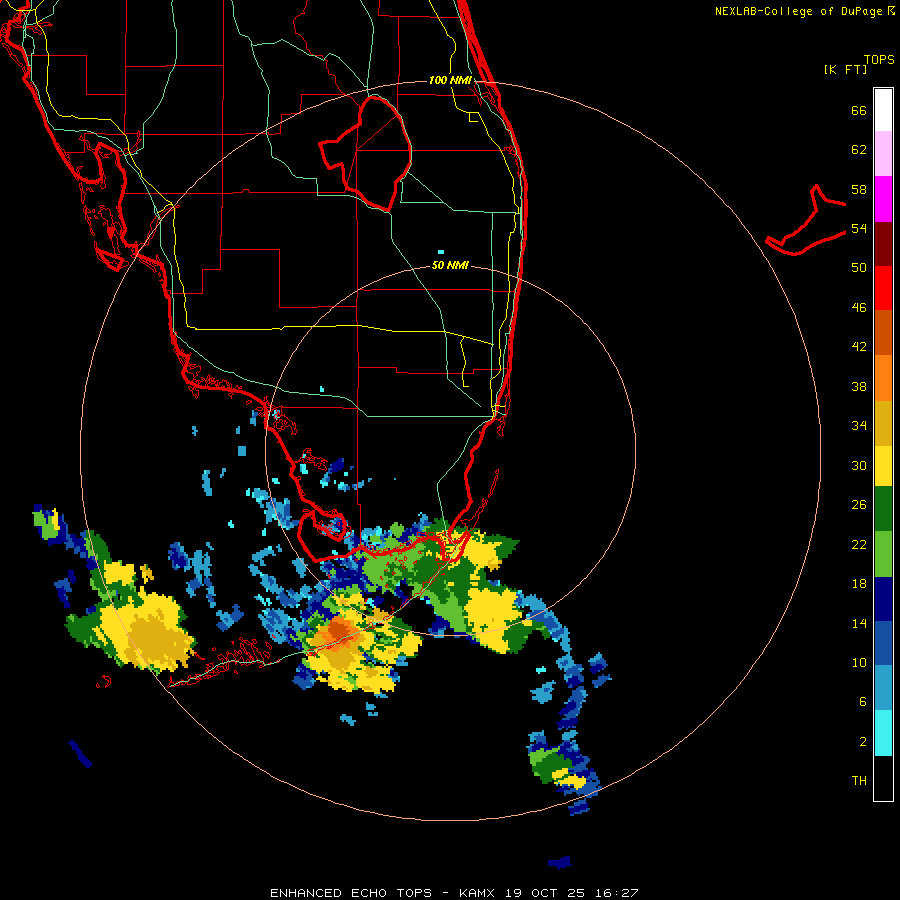Click the '16:27' timestamp
Viewport: 900px width, 900px height.
point(616,893)
